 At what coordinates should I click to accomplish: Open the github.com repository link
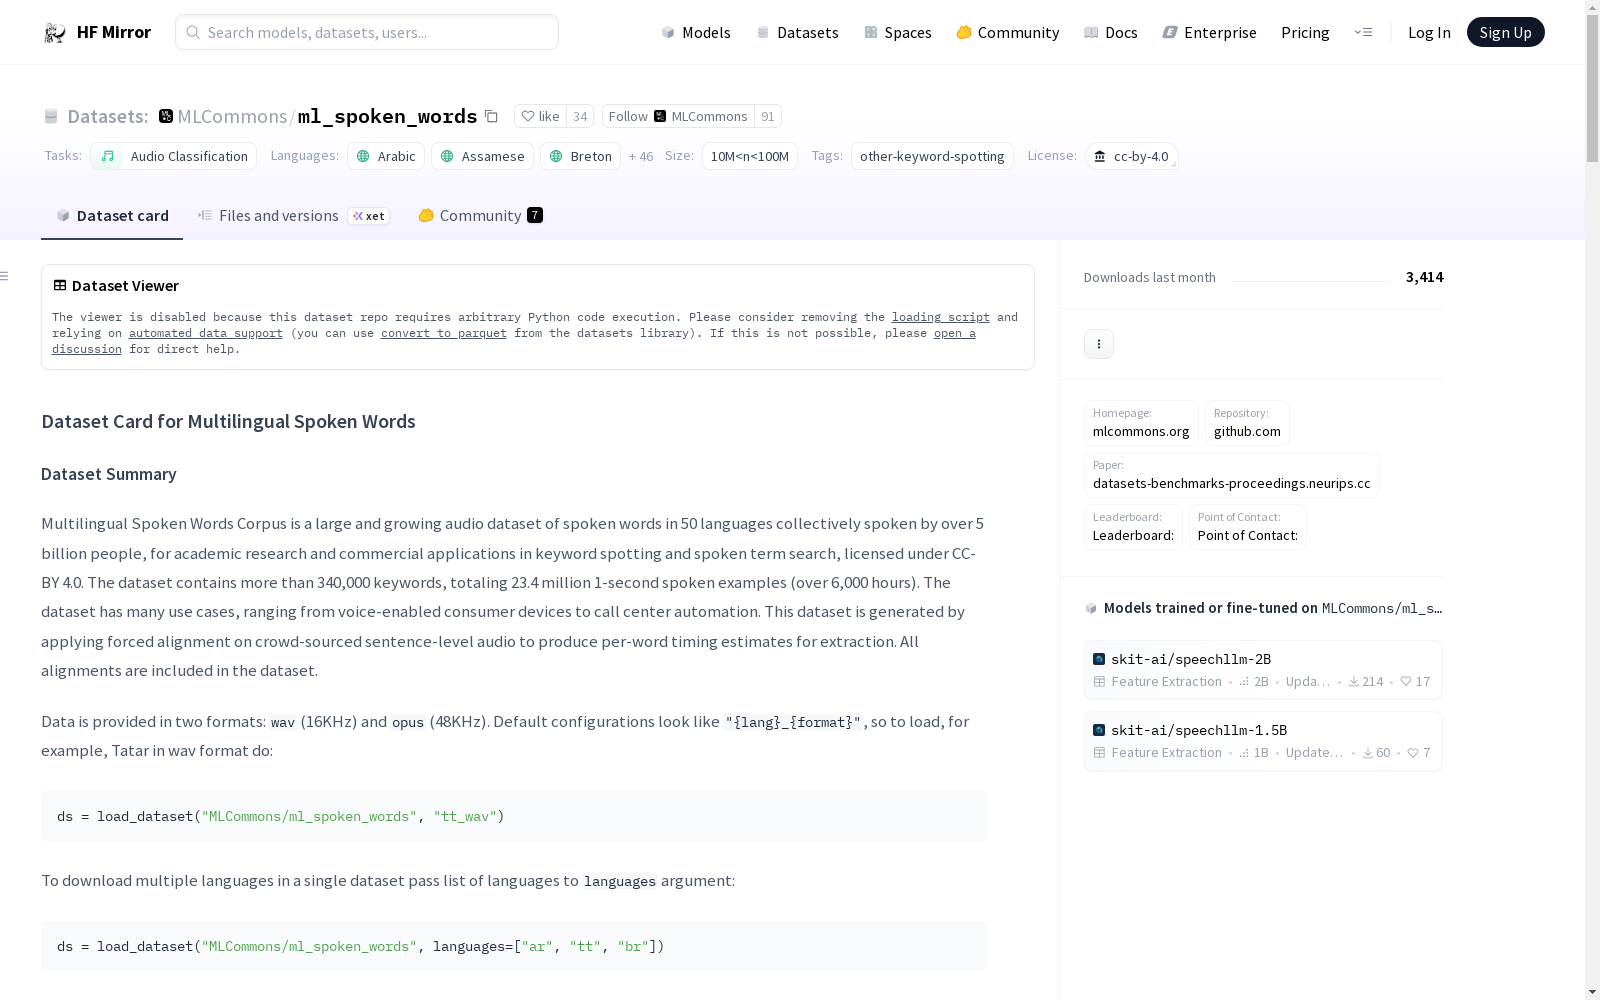[x=1247, y=422]
